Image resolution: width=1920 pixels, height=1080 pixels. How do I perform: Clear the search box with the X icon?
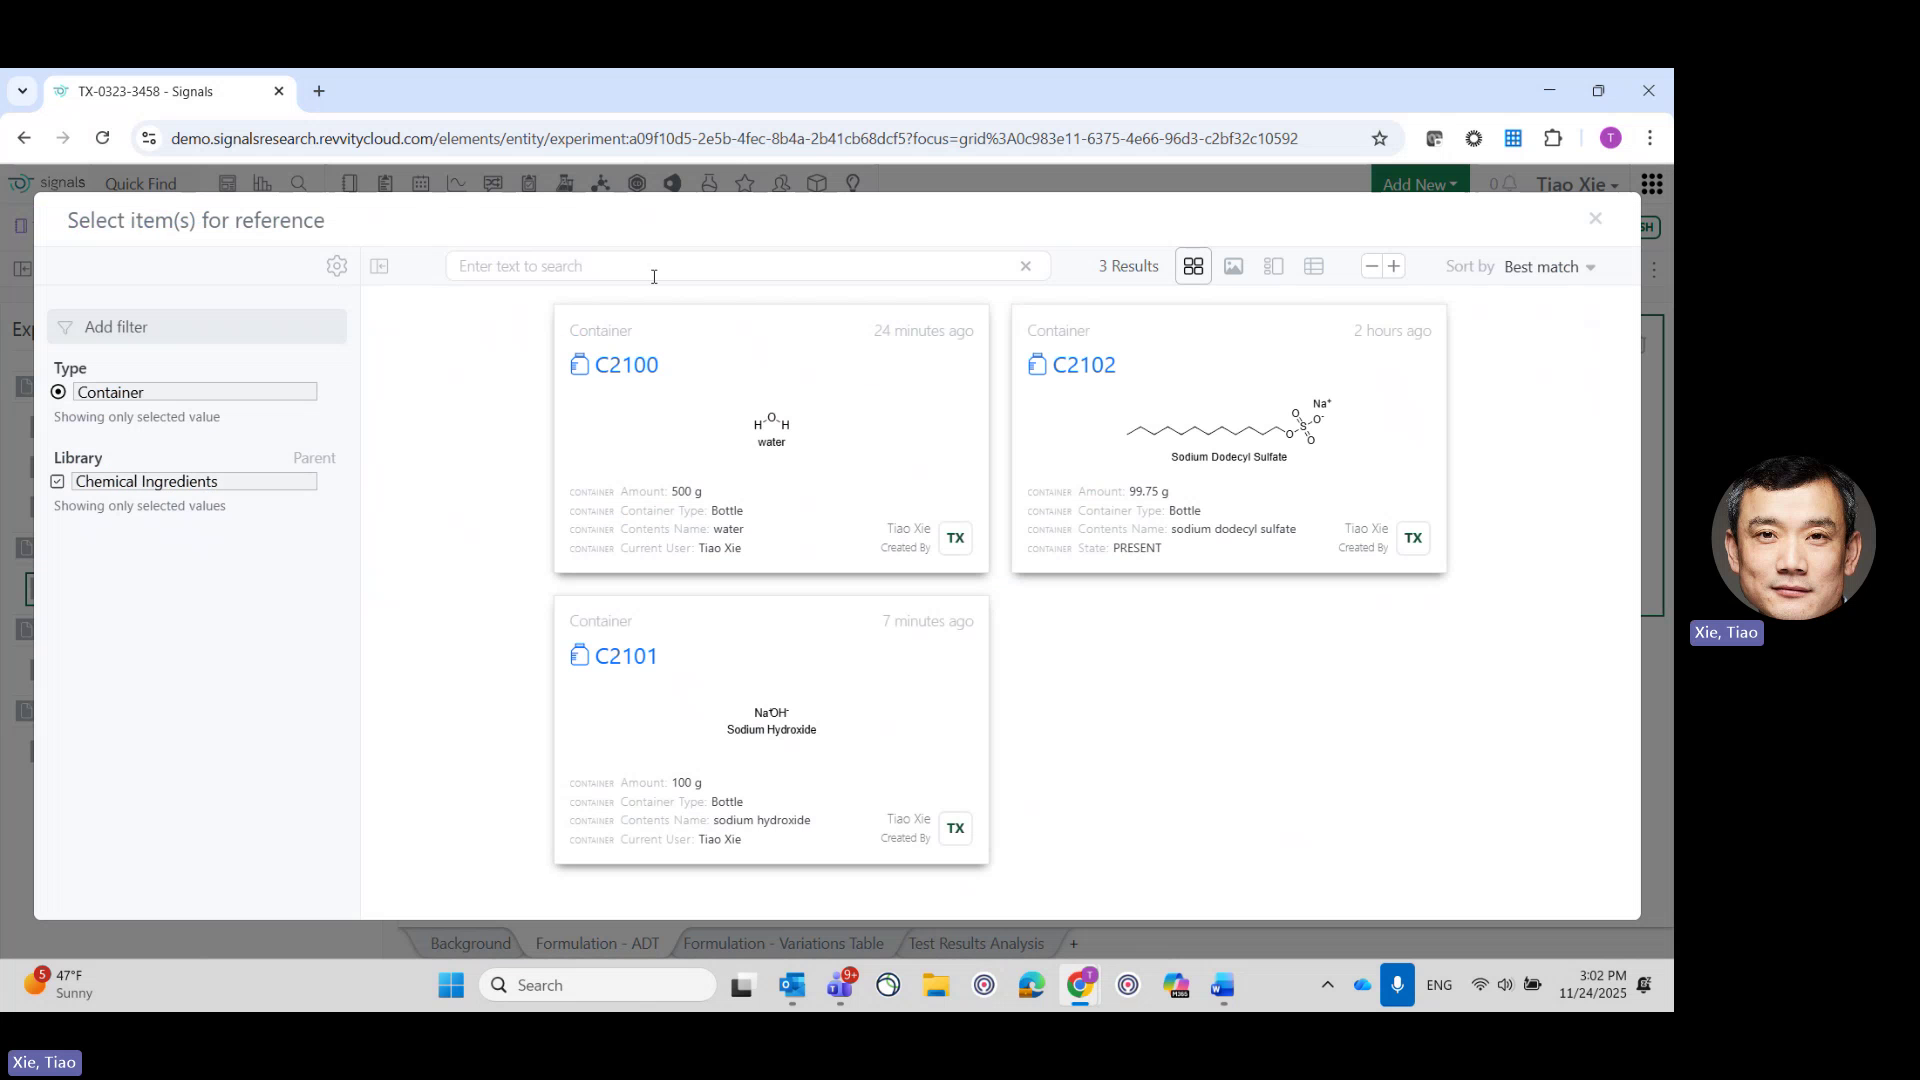pos(1026,266)
